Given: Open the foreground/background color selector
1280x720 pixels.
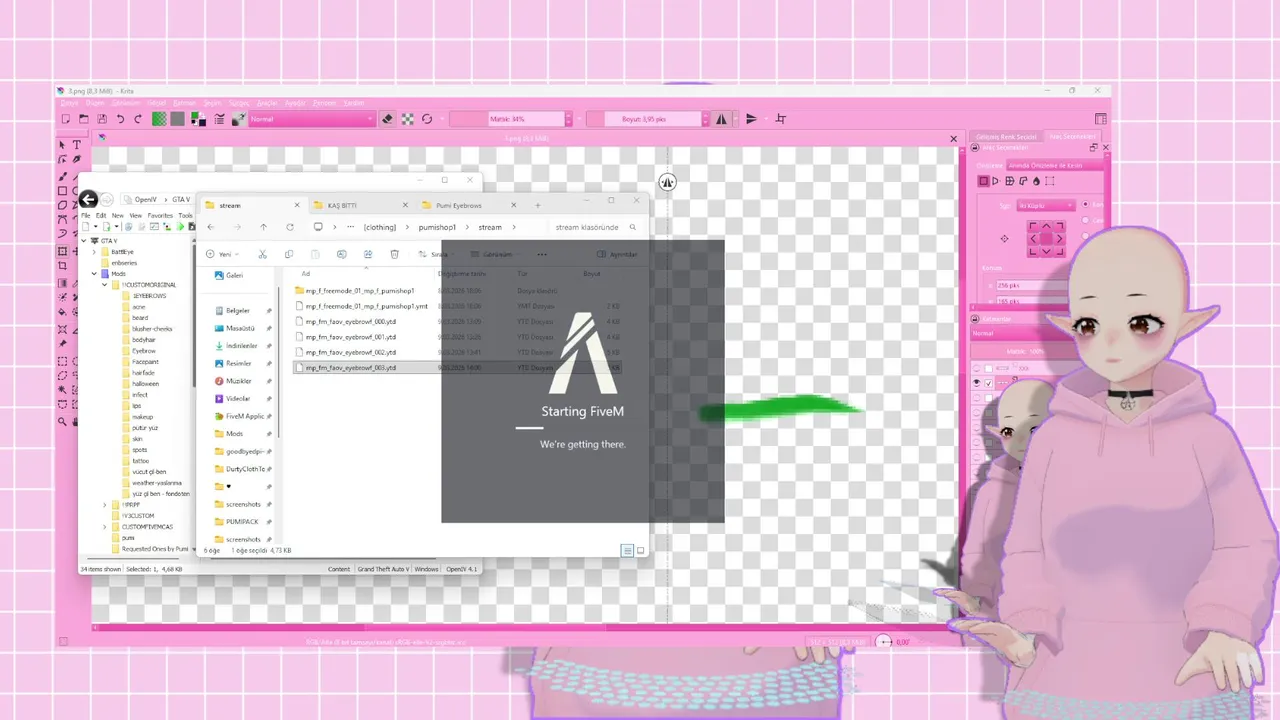Looking at the screenshot, I should click(x=198, y=119).
